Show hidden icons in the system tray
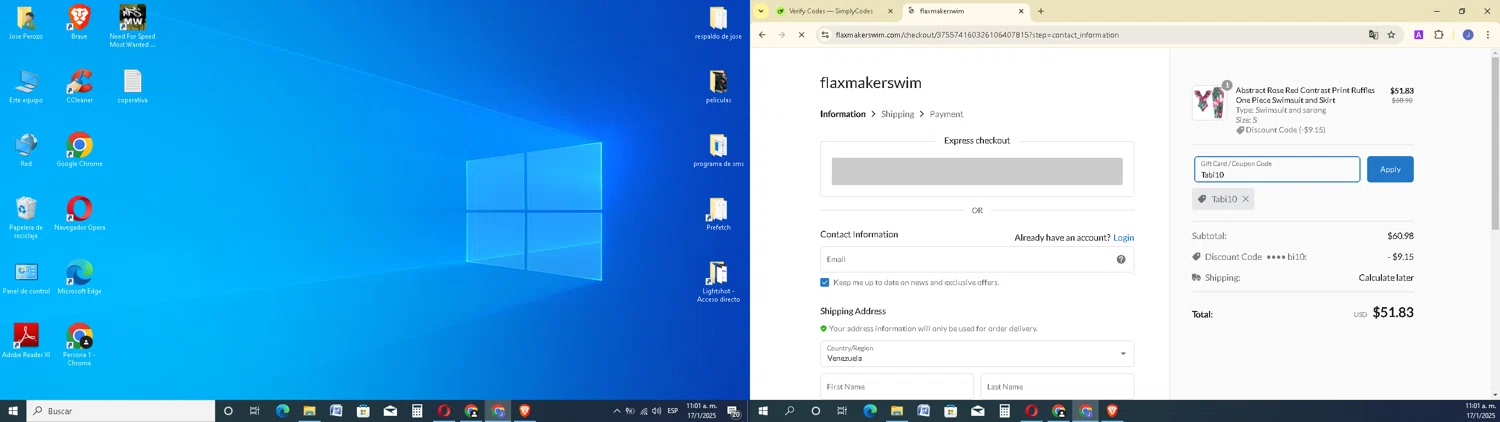The image size is (1500, 422). [616, 411]
